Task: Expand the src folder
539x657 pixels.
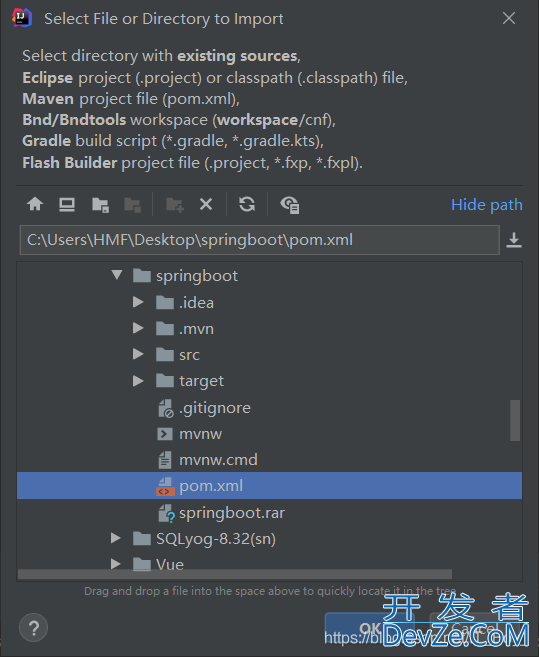Action: [138, 354]
